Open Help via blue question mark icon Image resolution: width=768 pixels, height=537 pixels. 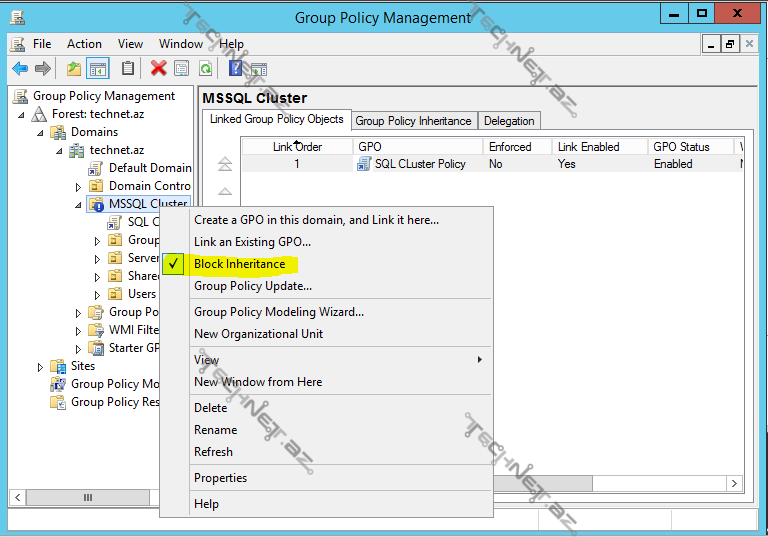[236, 68]
